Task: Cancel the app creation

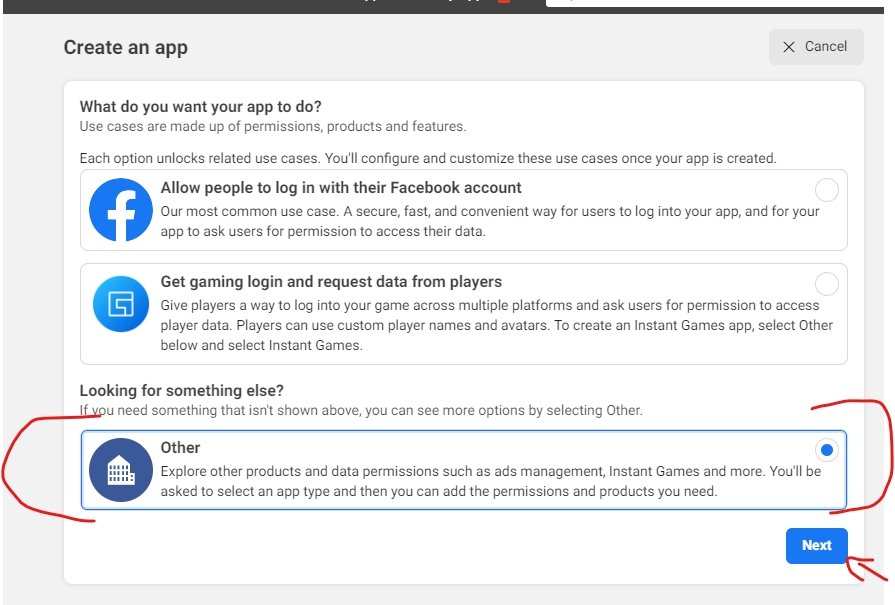Action: (x=816, y=47)
